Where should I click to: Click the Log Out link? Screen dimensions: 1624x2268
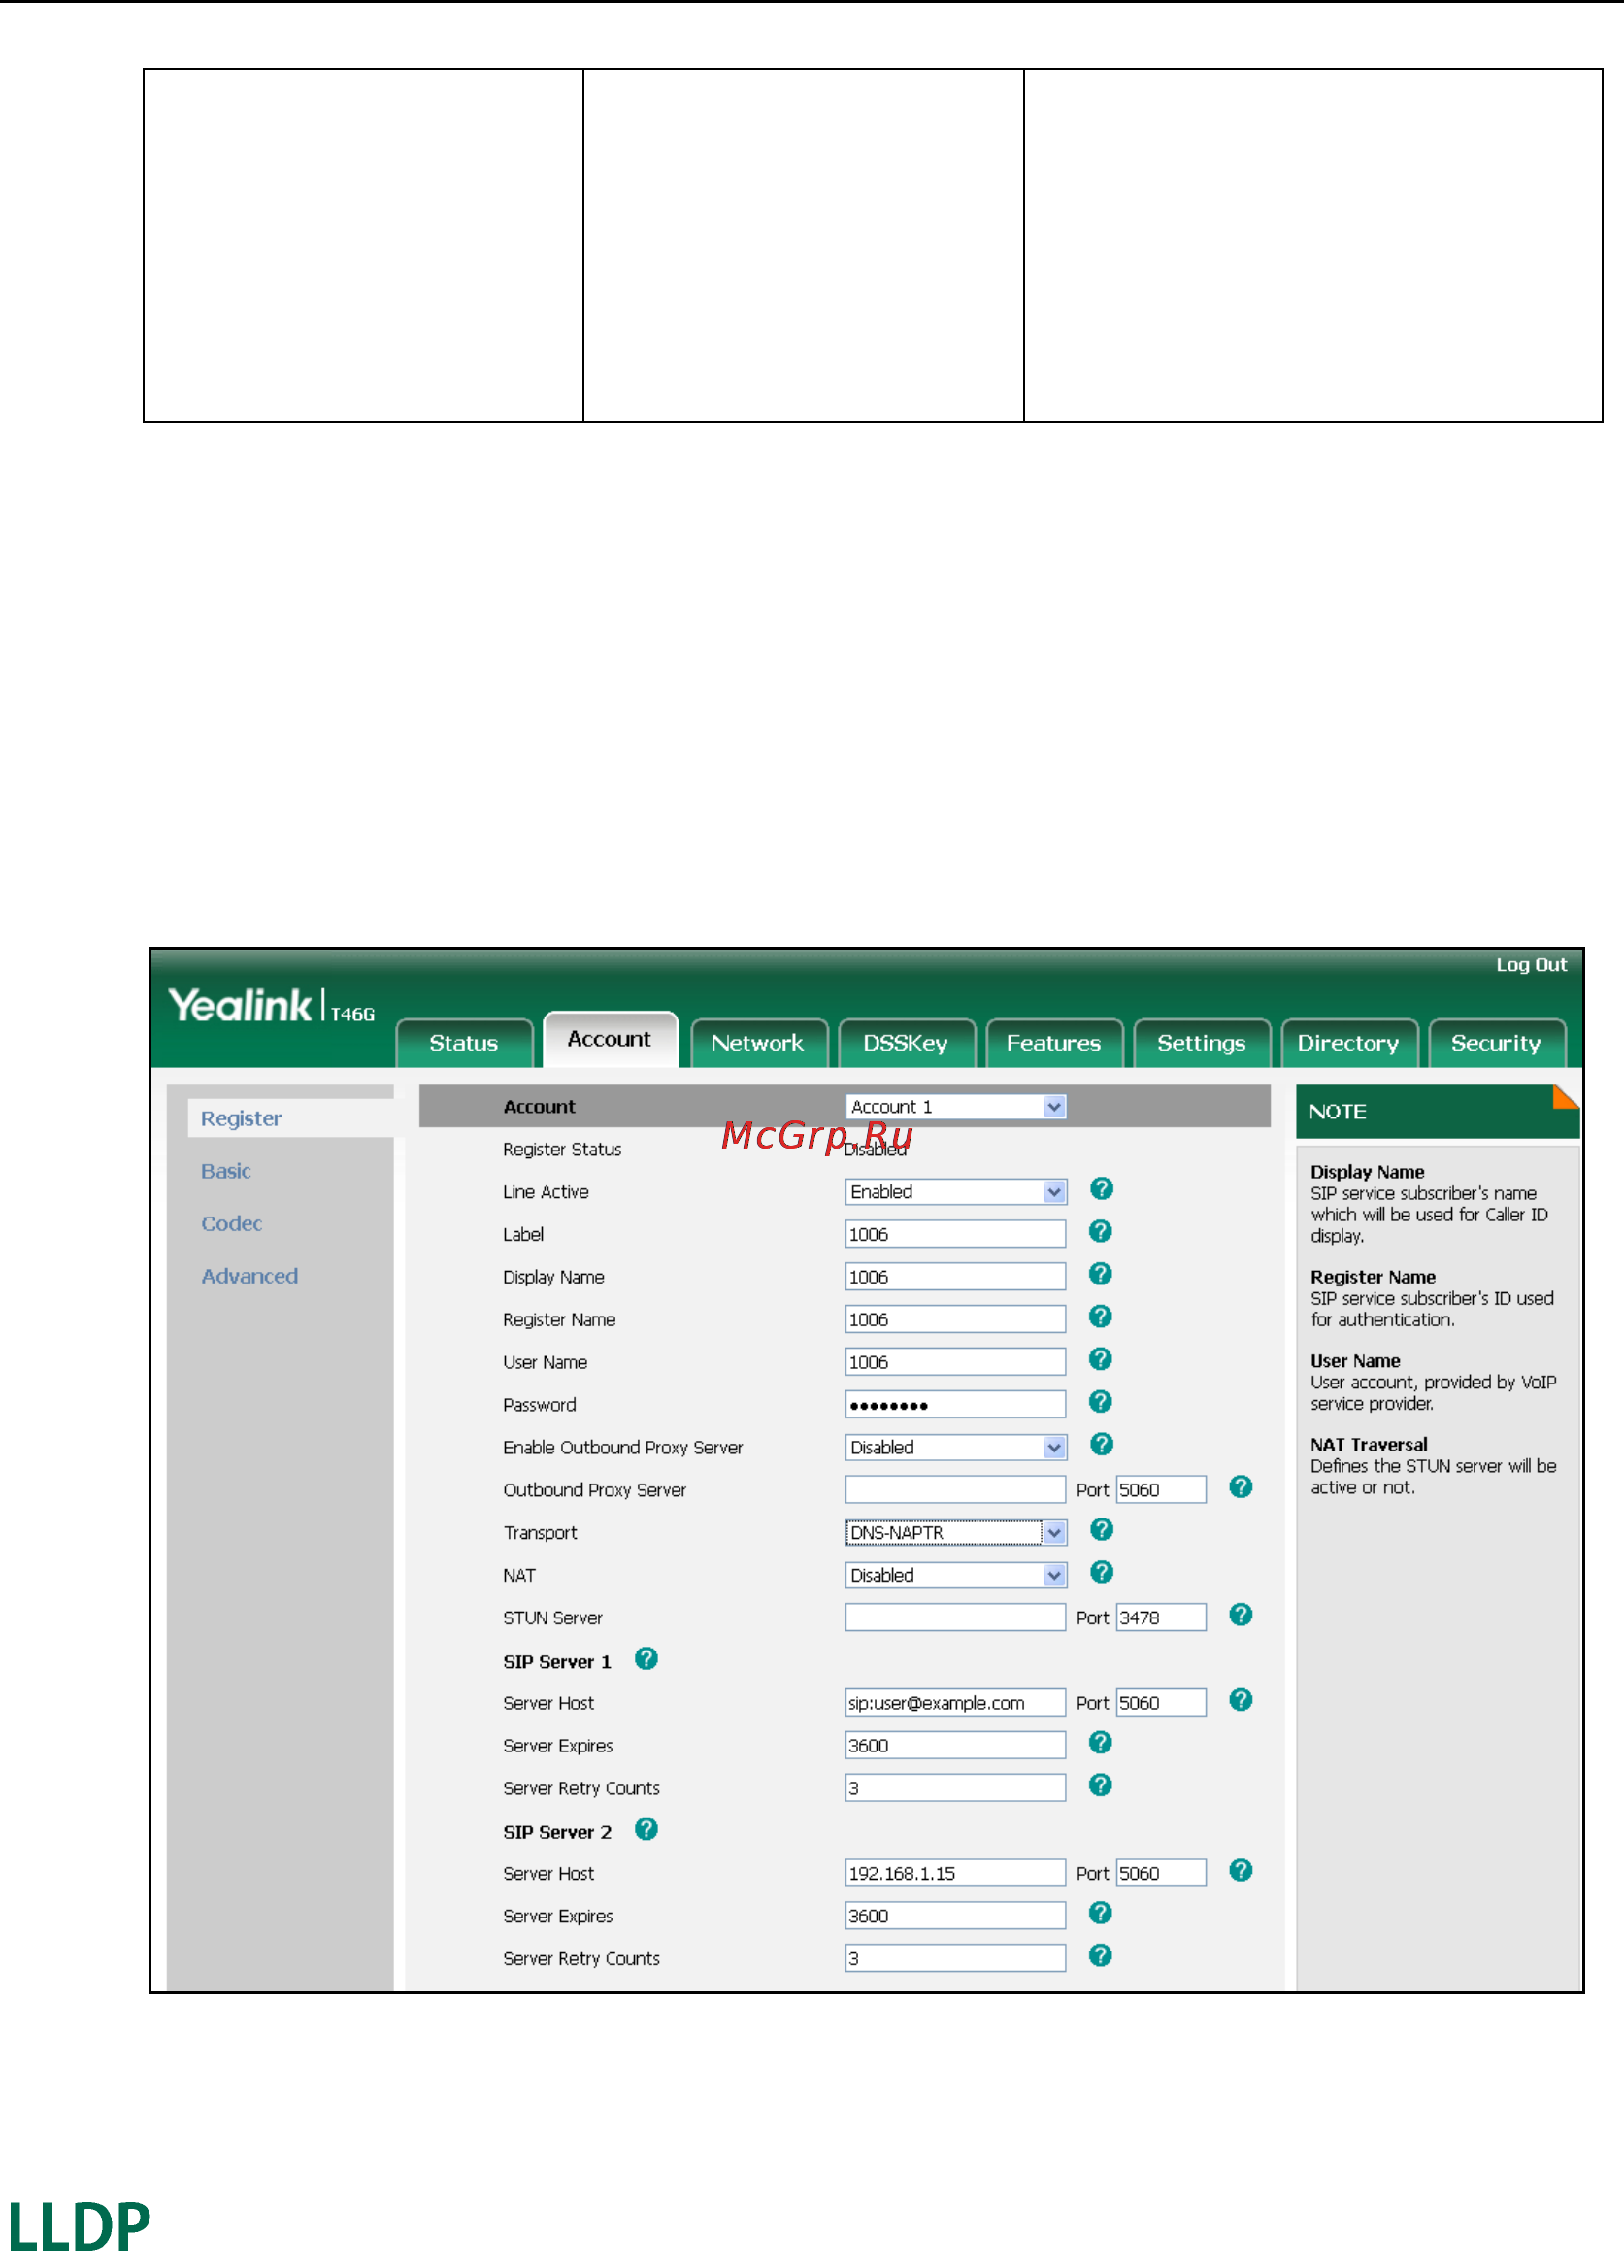pos(1532,965)
